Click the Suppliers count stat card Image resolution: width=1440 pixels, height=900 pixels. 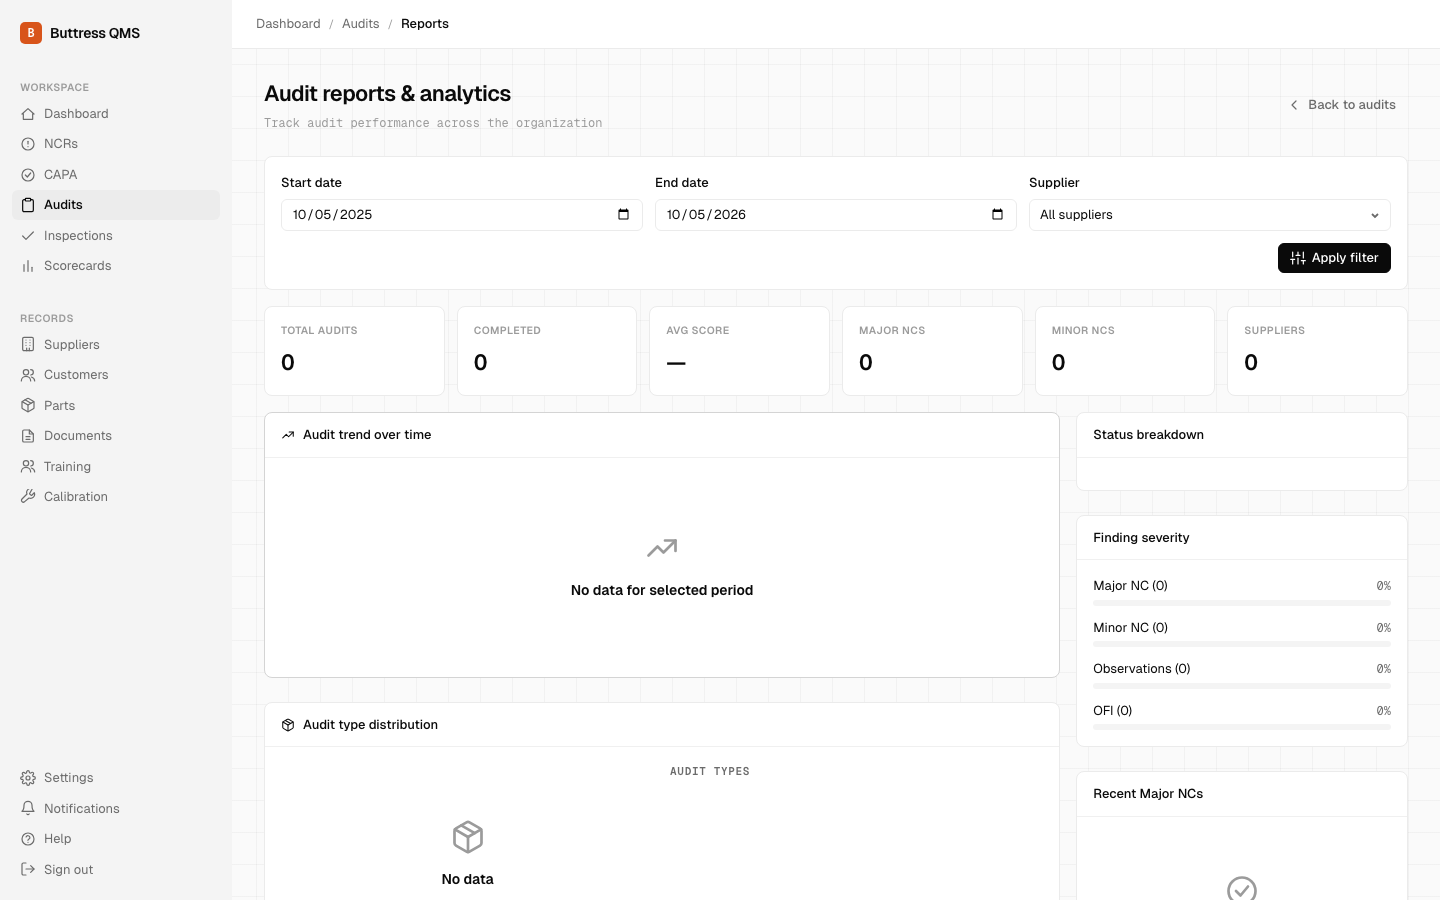point(1317,351)
